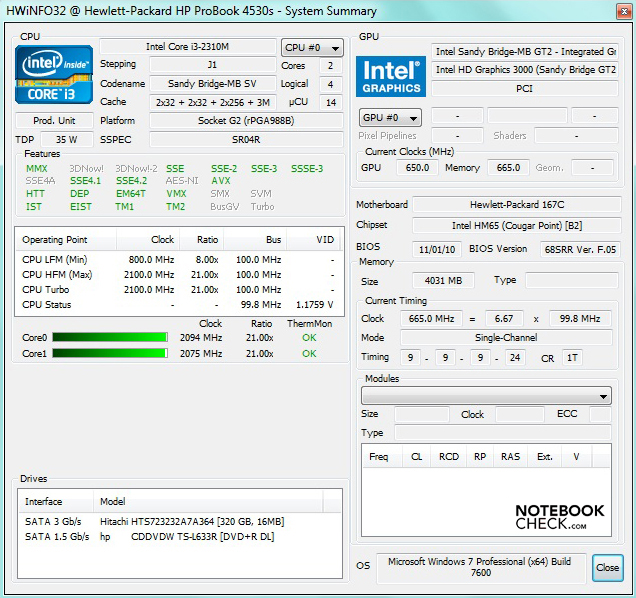Click the Intel Inside Core i3 logo
The width and height of the screenshot is (636, 598).
(54, 75)
